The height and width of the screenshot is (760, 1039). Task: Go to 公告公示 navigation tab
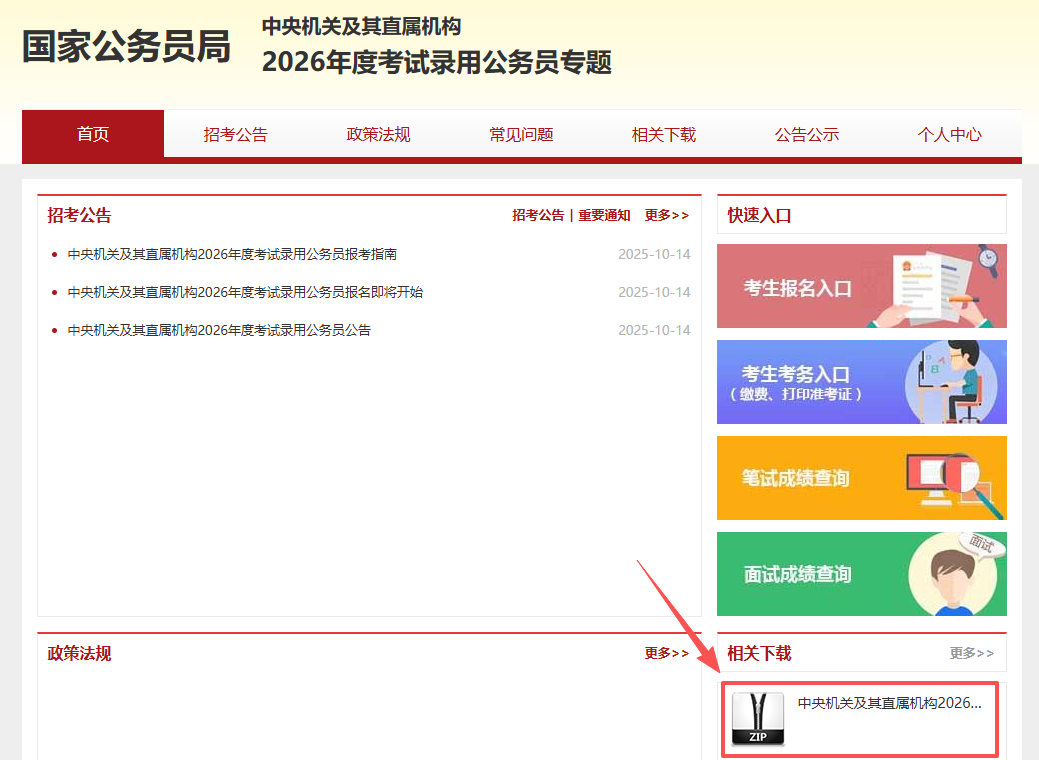(x=806, y=134)
